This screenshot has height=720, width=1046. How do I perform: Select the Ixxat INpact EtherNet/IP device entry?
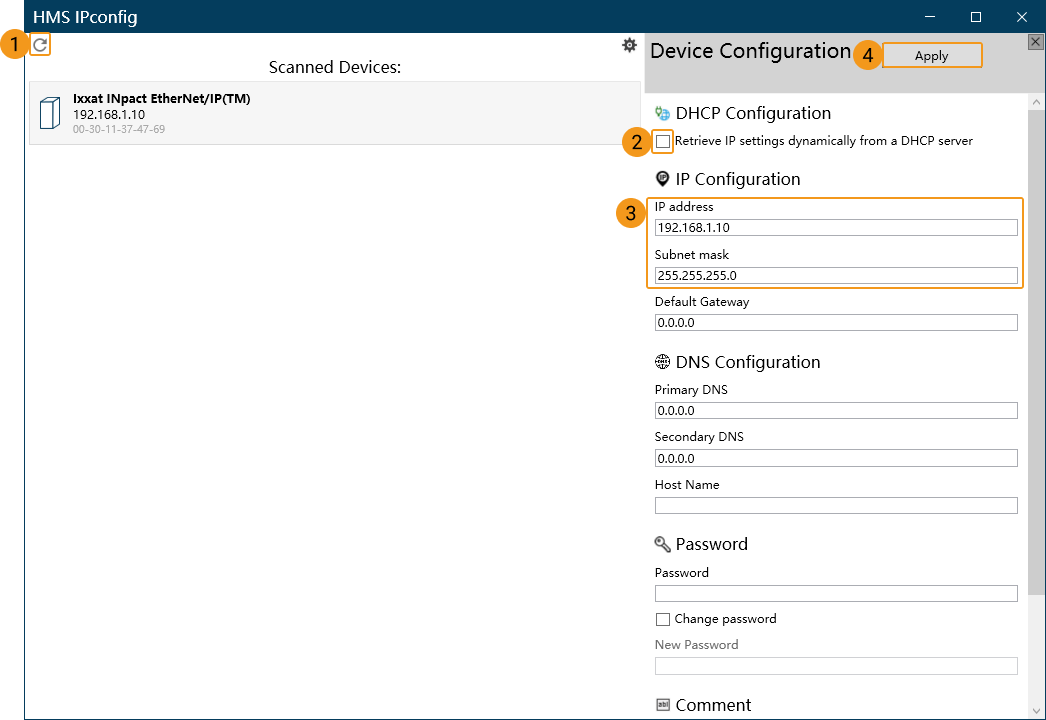(x=334, y=113)
